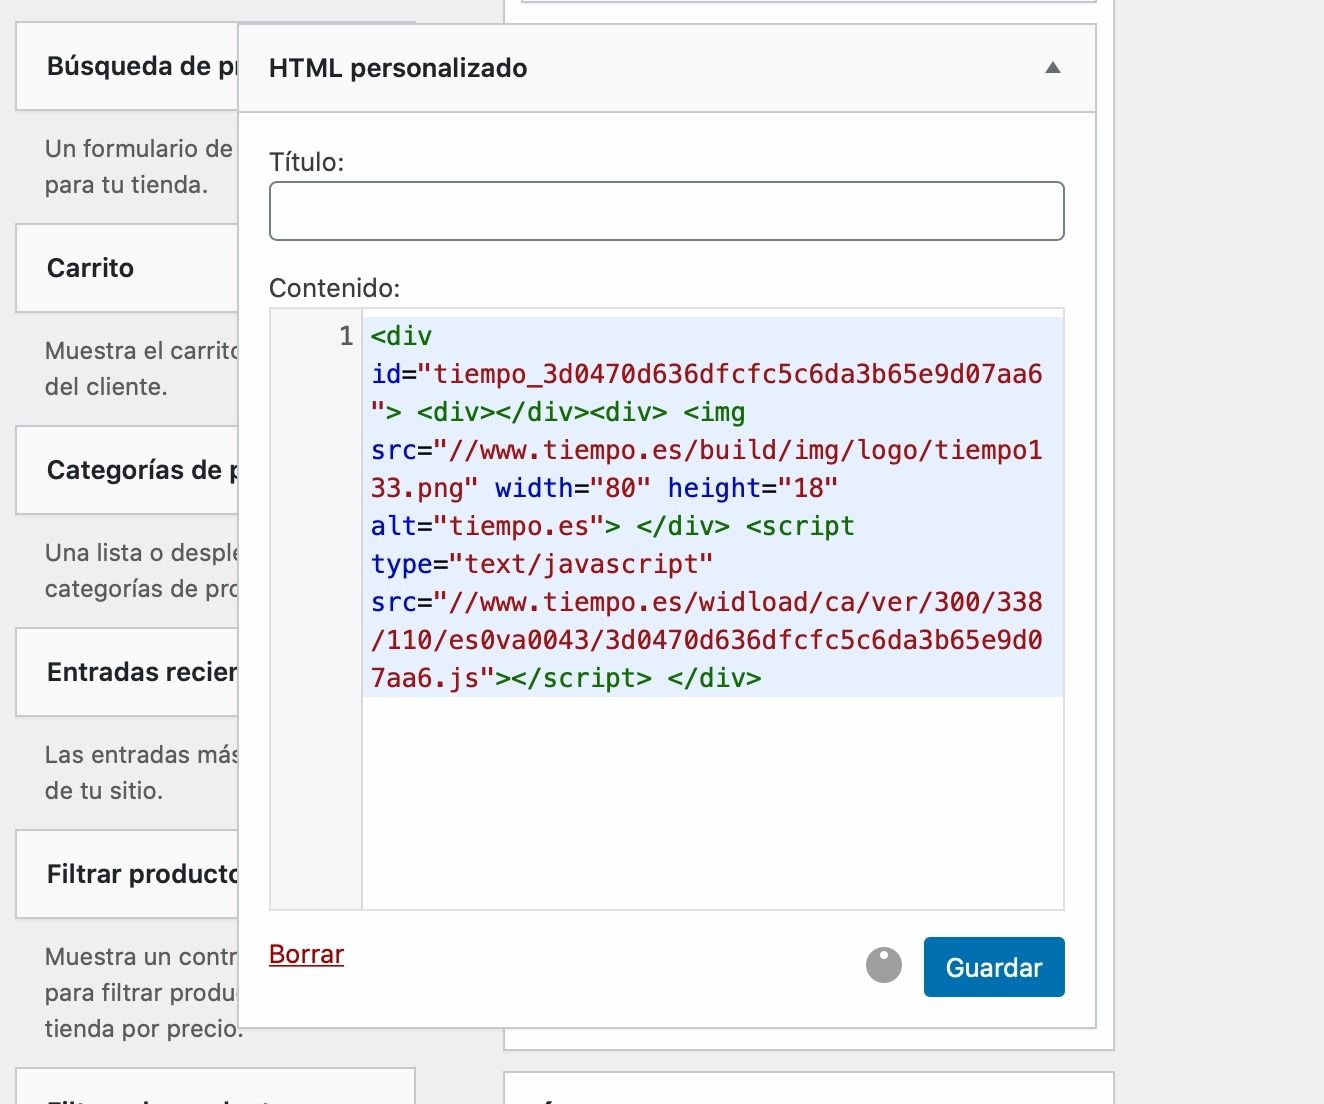Select the Entradas recientes widget

point(127,672)
